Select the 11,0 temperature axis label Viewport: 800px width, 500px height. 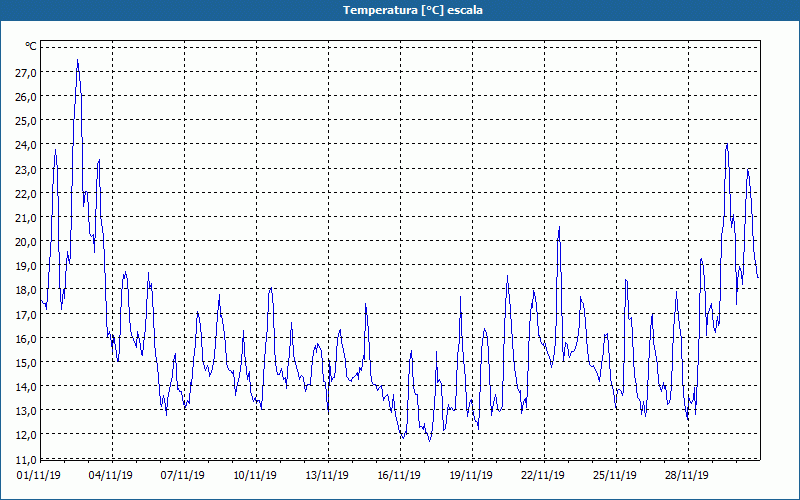coord(26,459)
